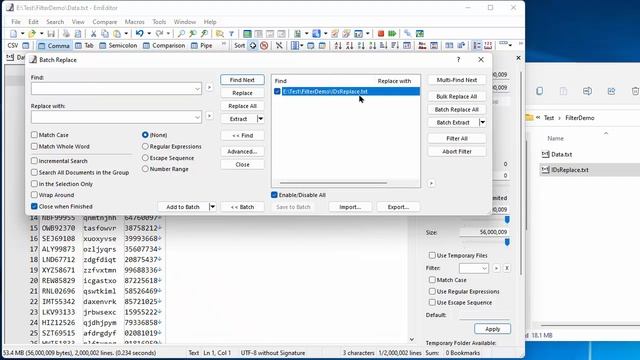Open the Compare menu
Screen dimensions: 640x360
(104, 22)
